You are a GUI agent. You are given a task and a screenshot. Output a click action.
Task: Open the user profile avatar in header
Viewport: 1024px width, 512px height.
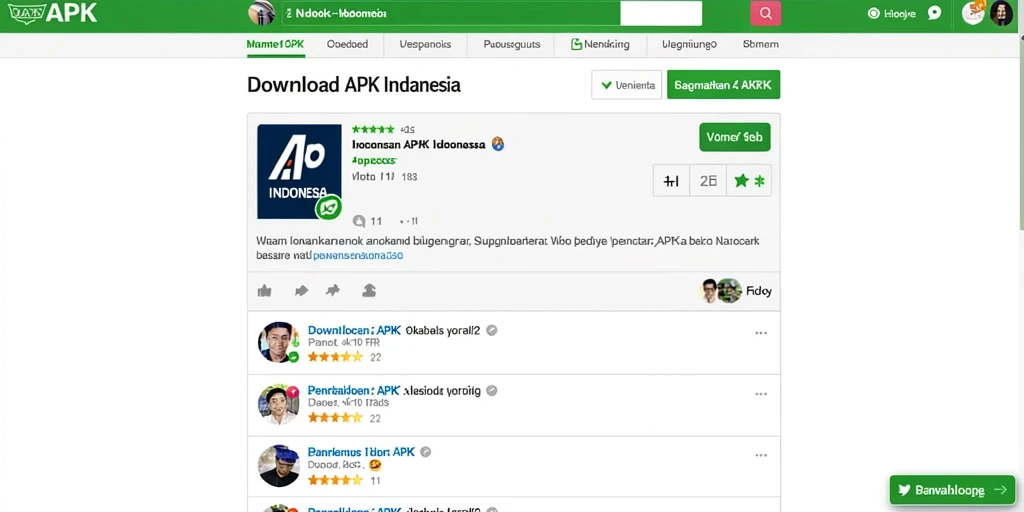pos(1001,13)
